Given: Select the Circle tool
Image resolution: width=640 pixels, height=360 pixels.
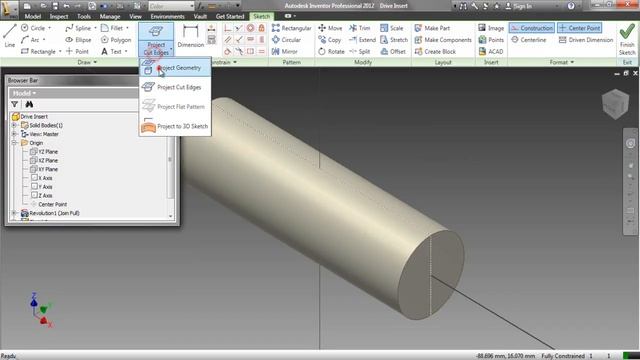Looking at the screenshot, I should point(33,28).
